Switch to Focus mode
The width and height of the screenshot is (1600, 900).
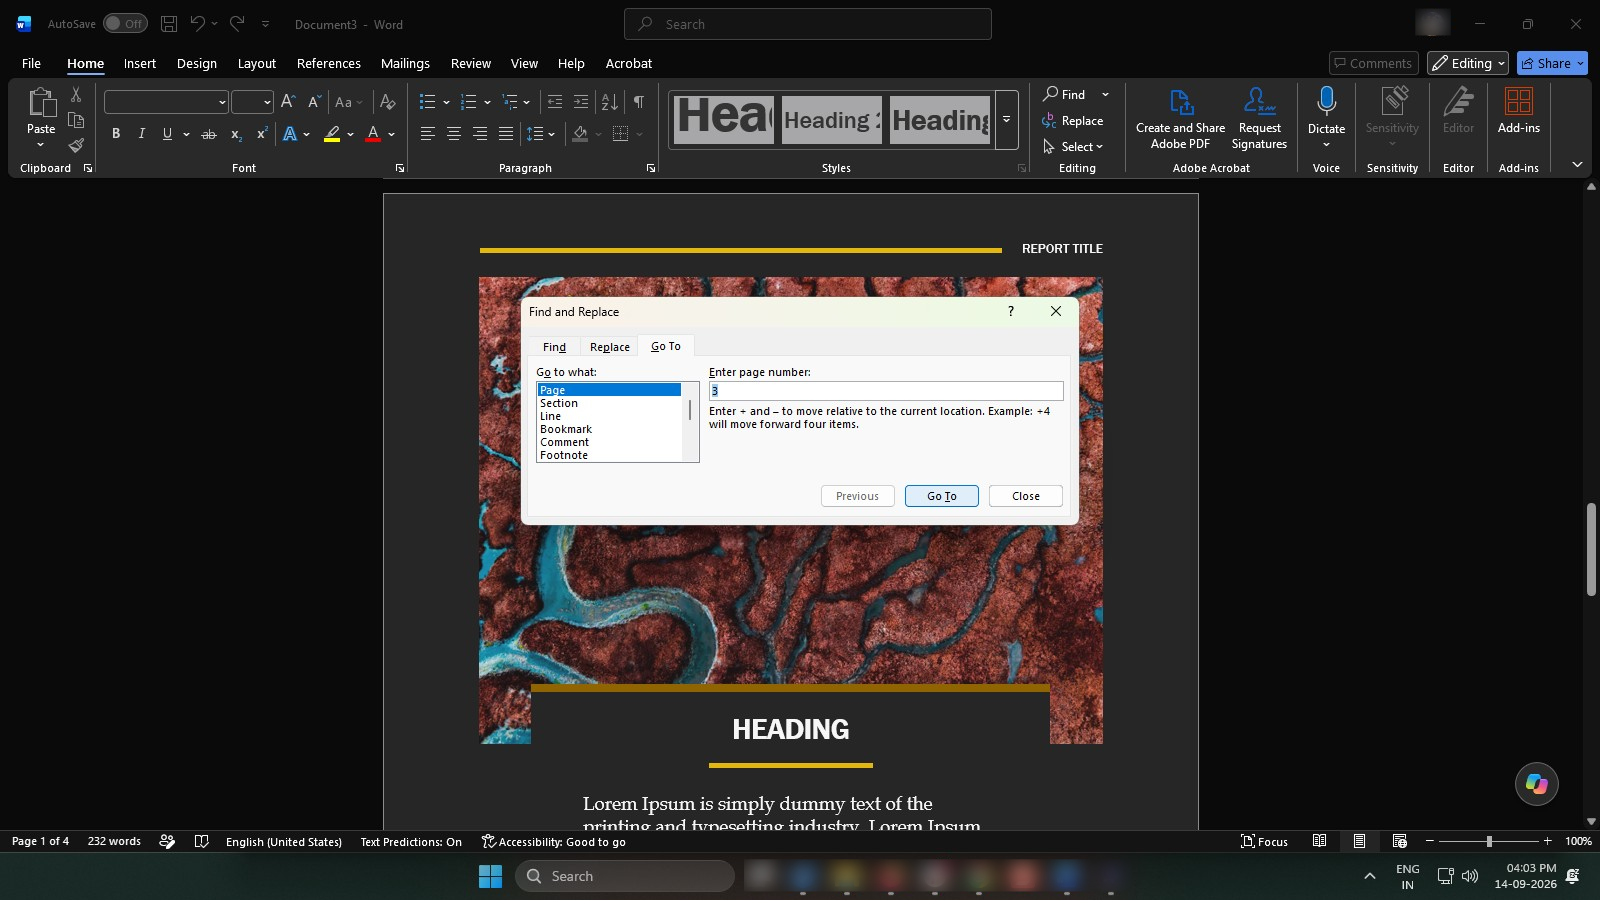pyautogui.click(x=1264, y=842)
